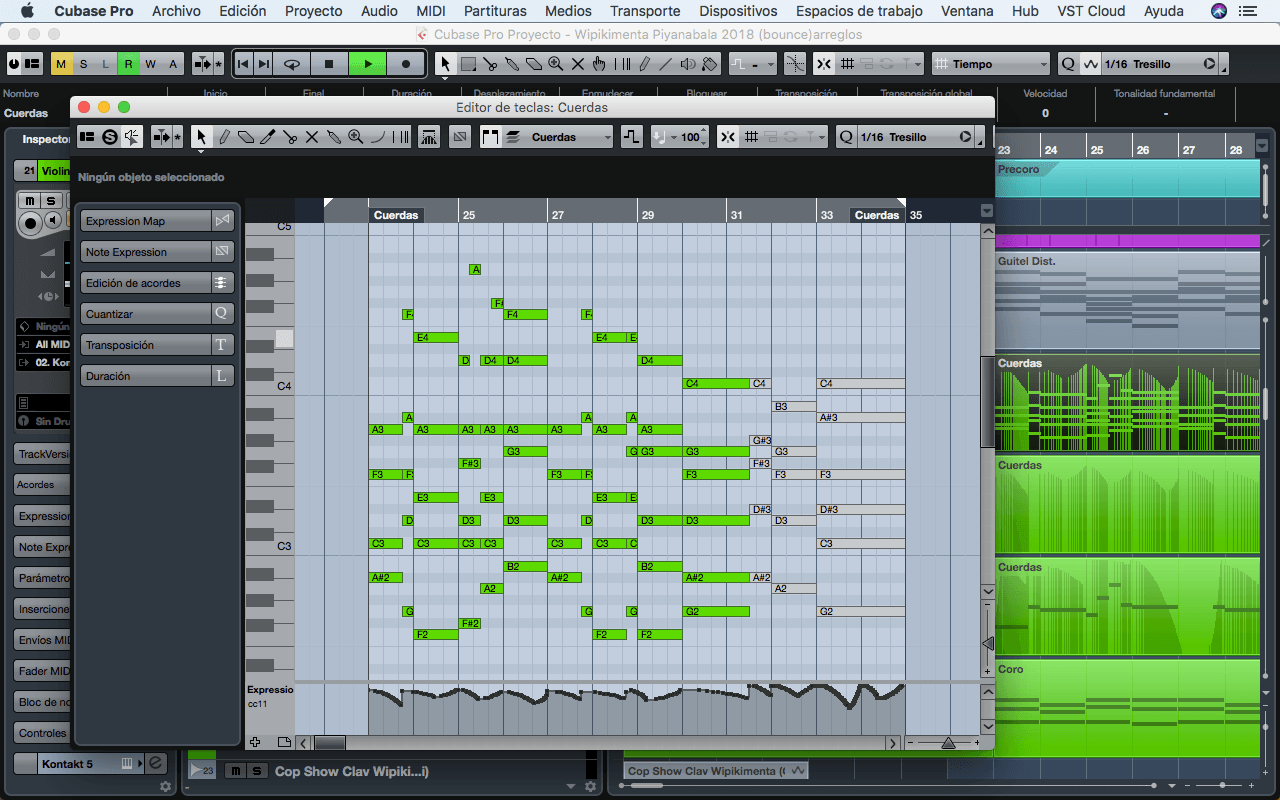Toggle global Write automation W button

(150, 64)
